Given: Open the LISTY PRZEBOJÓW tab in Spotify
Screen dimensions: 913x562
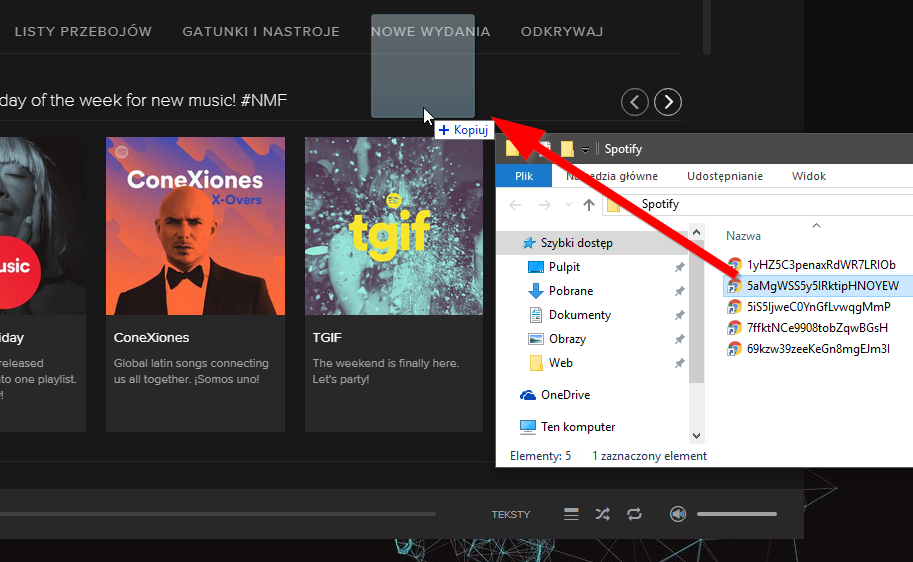Looking at the screenshot, I should click(x=83, y=31).
